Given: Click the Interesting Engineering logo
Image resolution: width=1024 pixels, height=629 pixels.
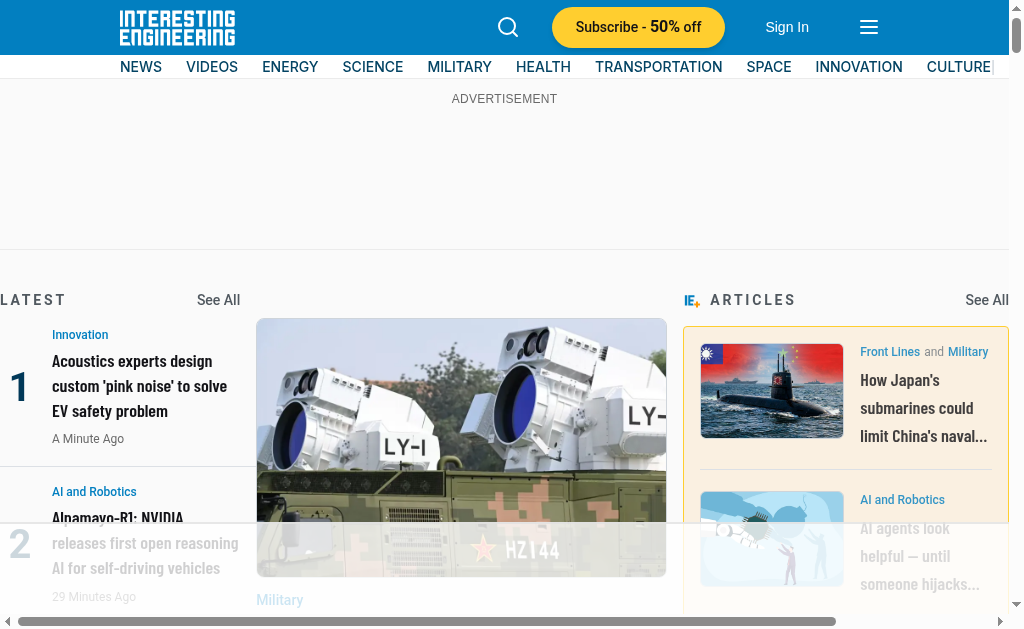Looking at the screenshot, I should coord(177,28).
